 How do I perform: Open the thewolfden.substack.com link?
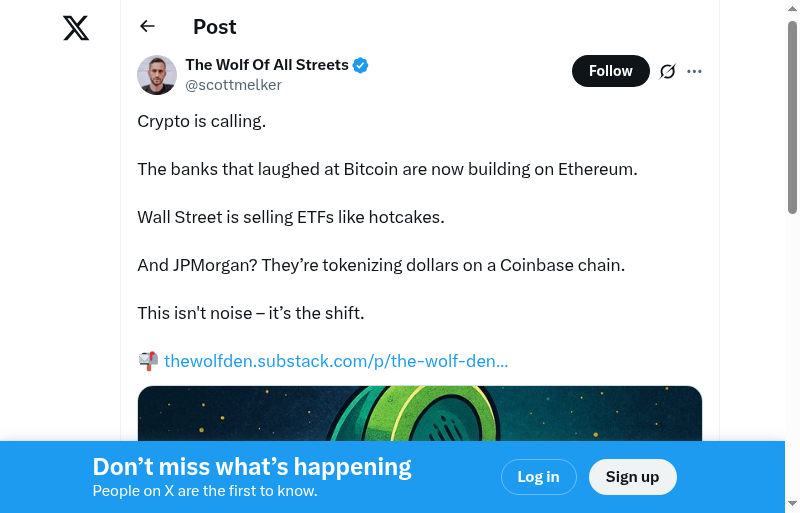(336, 361)
